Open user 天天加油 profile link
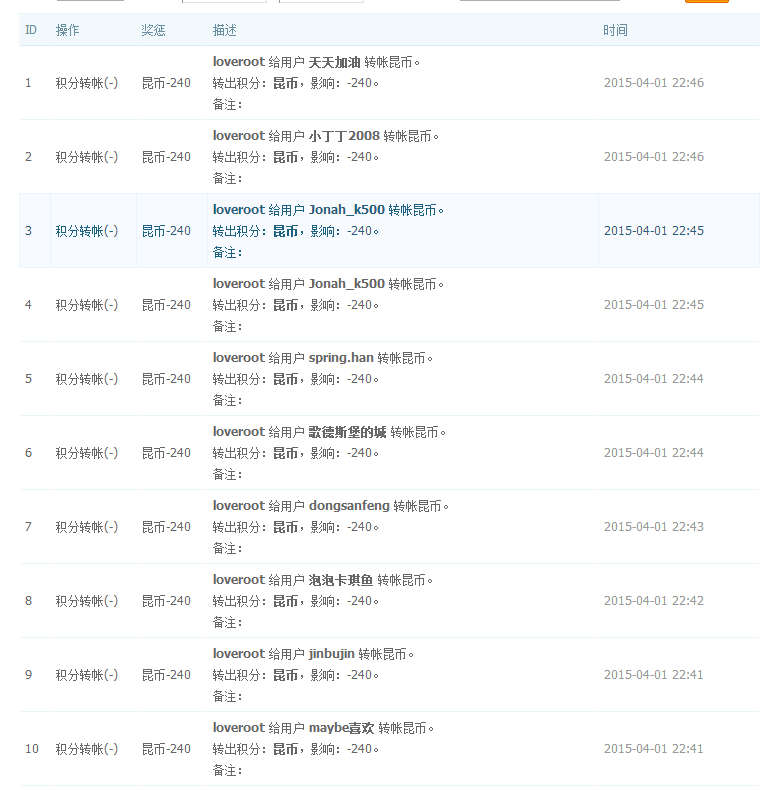 334,62
